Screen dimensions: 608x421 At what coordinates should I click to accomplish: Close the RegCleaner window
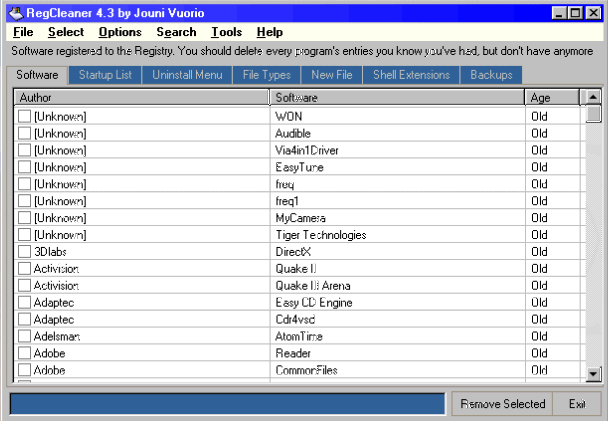click(x=593, y=13)
